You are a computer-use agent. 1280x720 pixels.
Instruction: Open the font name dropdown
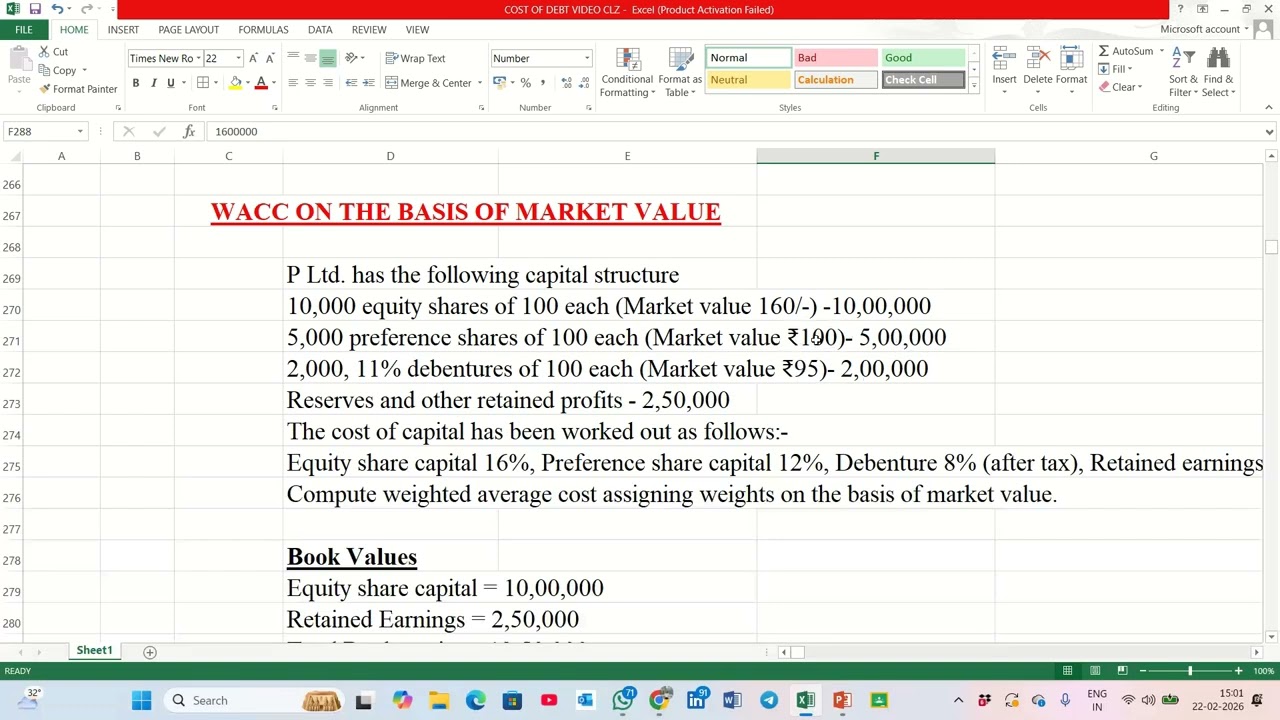point(198,58)
